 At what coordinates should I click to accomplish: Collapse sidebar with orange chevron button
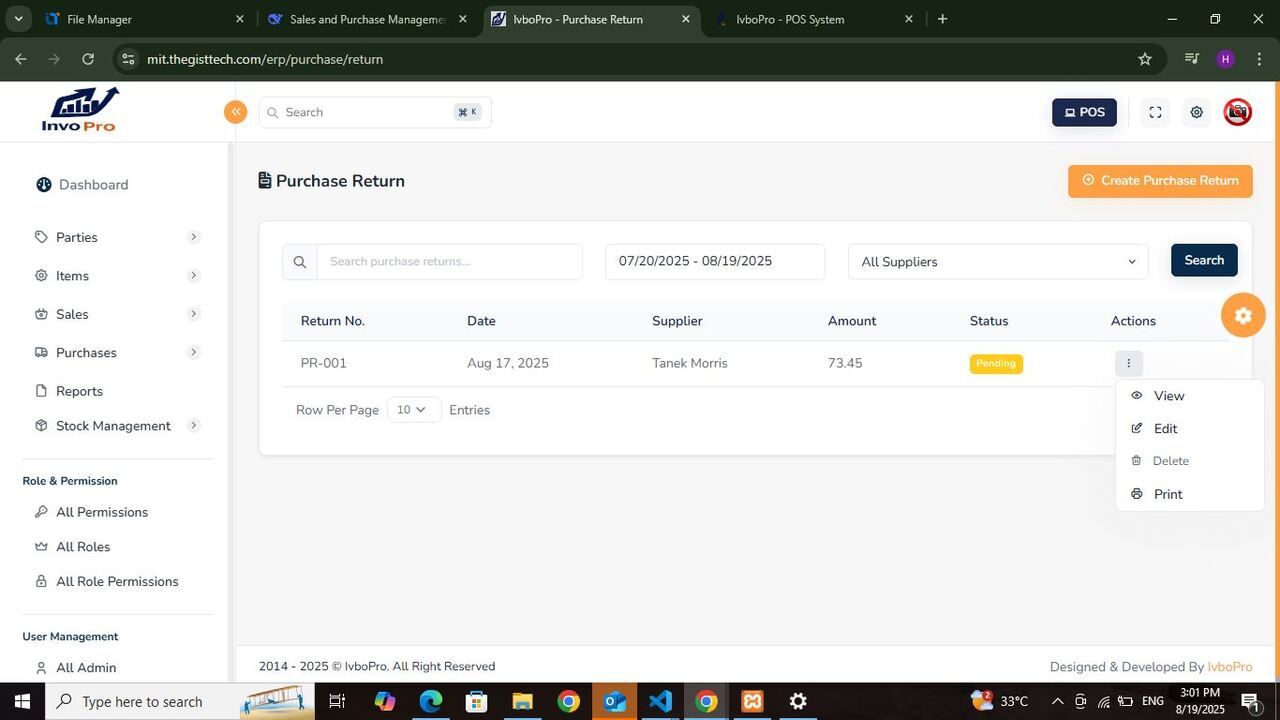coord(235,112)
